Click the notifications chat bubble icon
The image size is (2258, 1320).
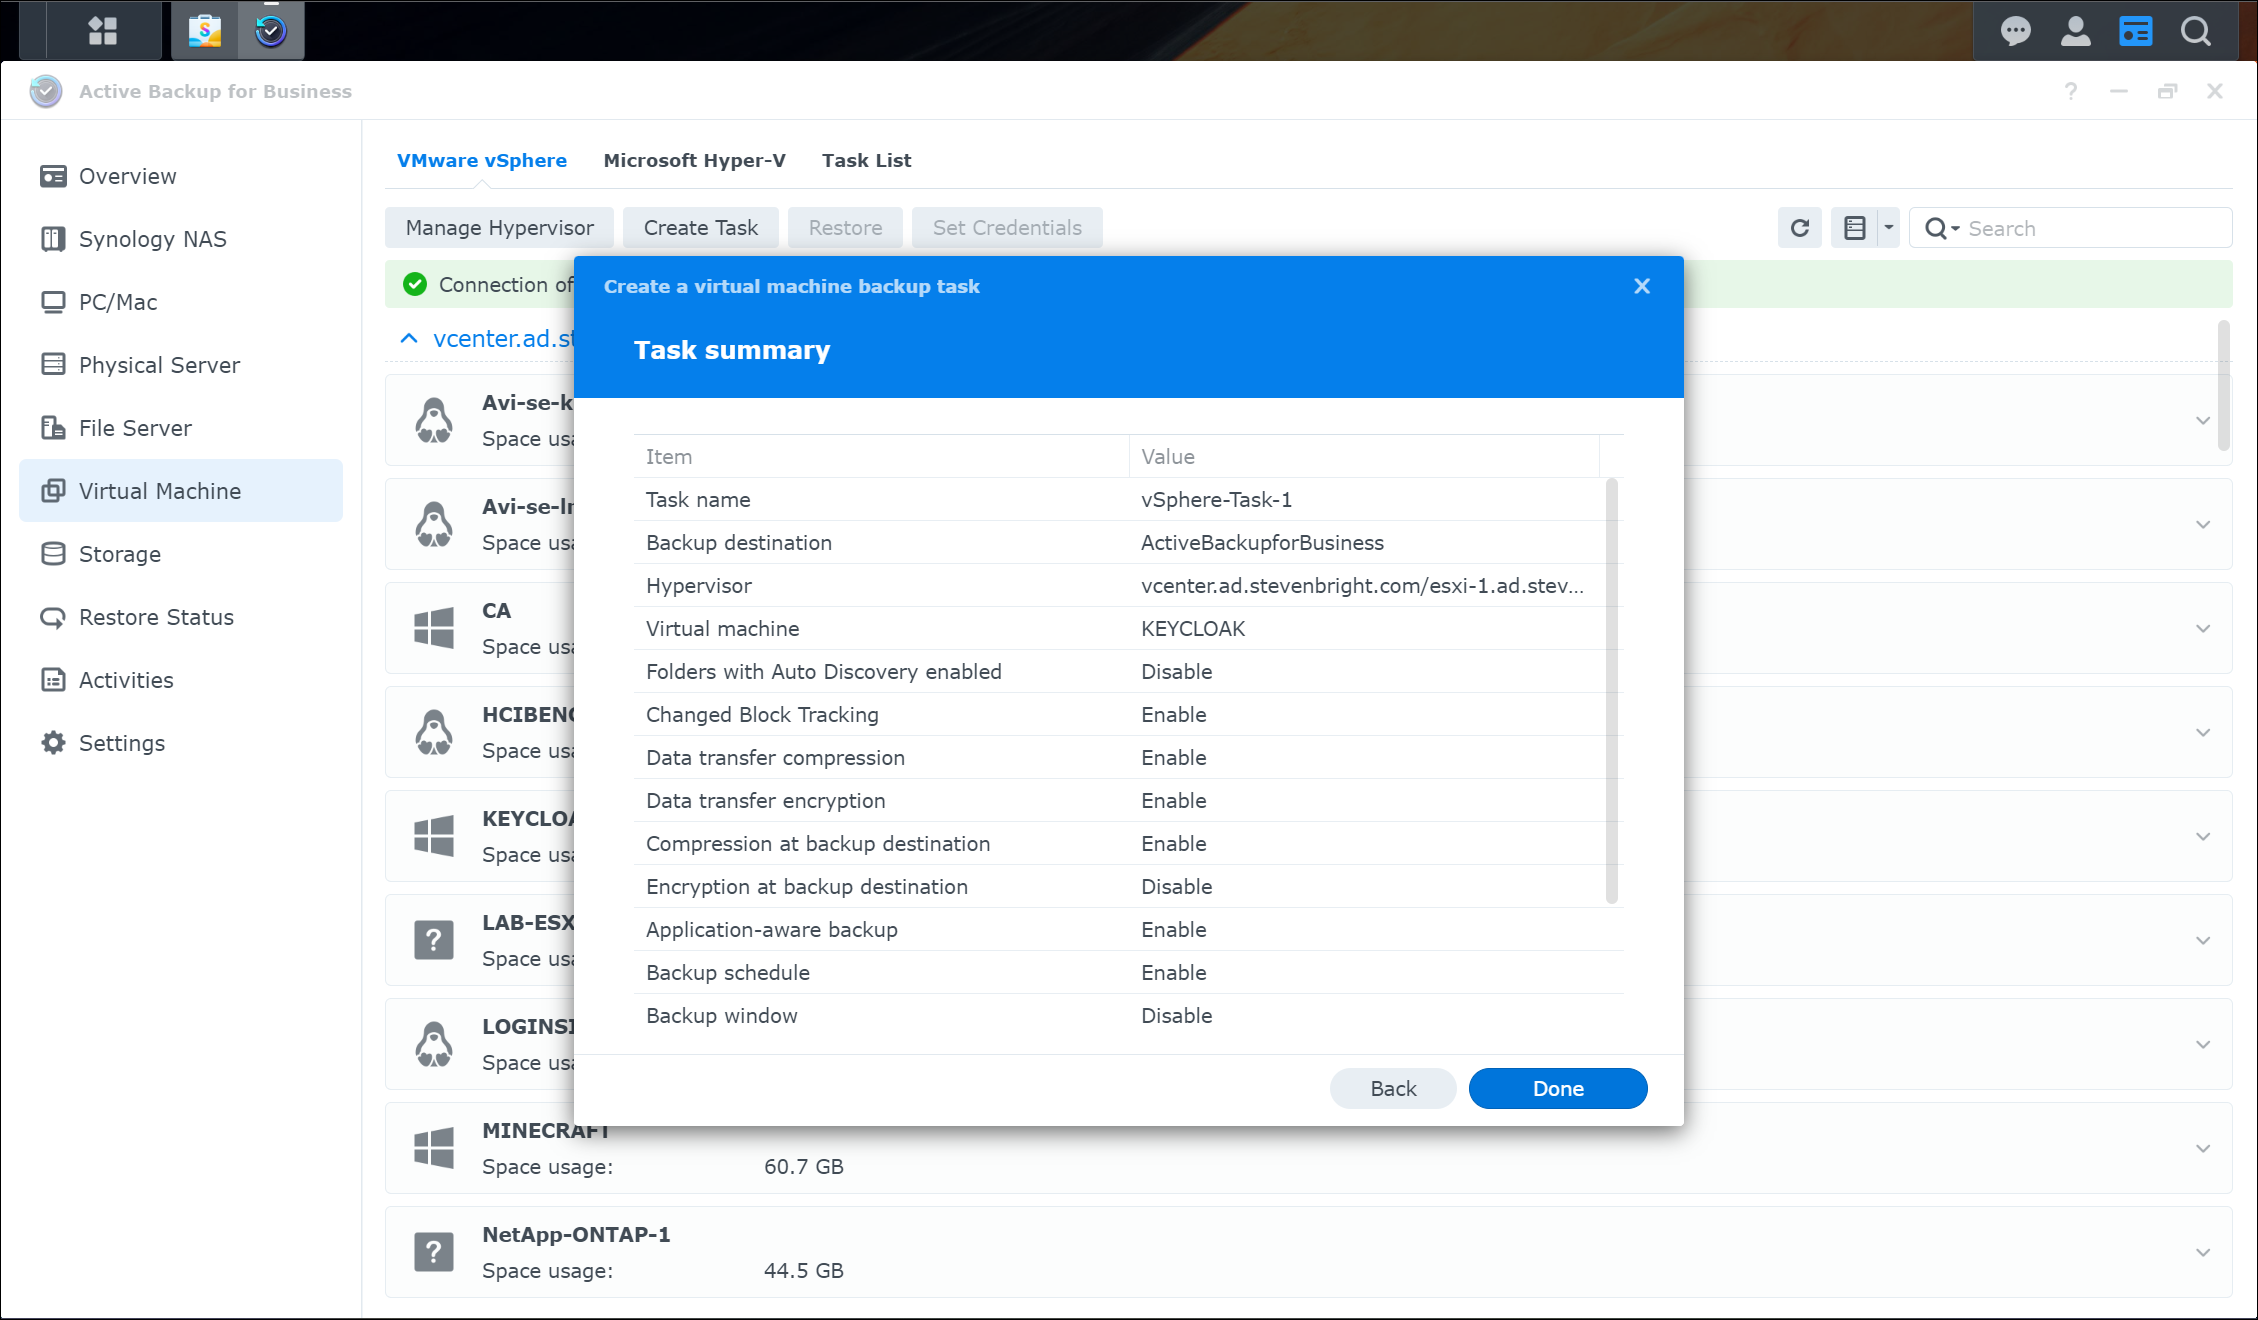click(x=2015, y=31)
